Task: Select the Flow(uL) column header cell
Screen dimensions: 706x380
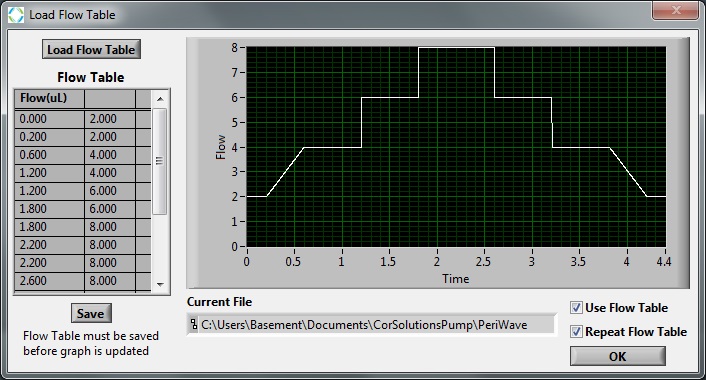Action: point(50,99)
